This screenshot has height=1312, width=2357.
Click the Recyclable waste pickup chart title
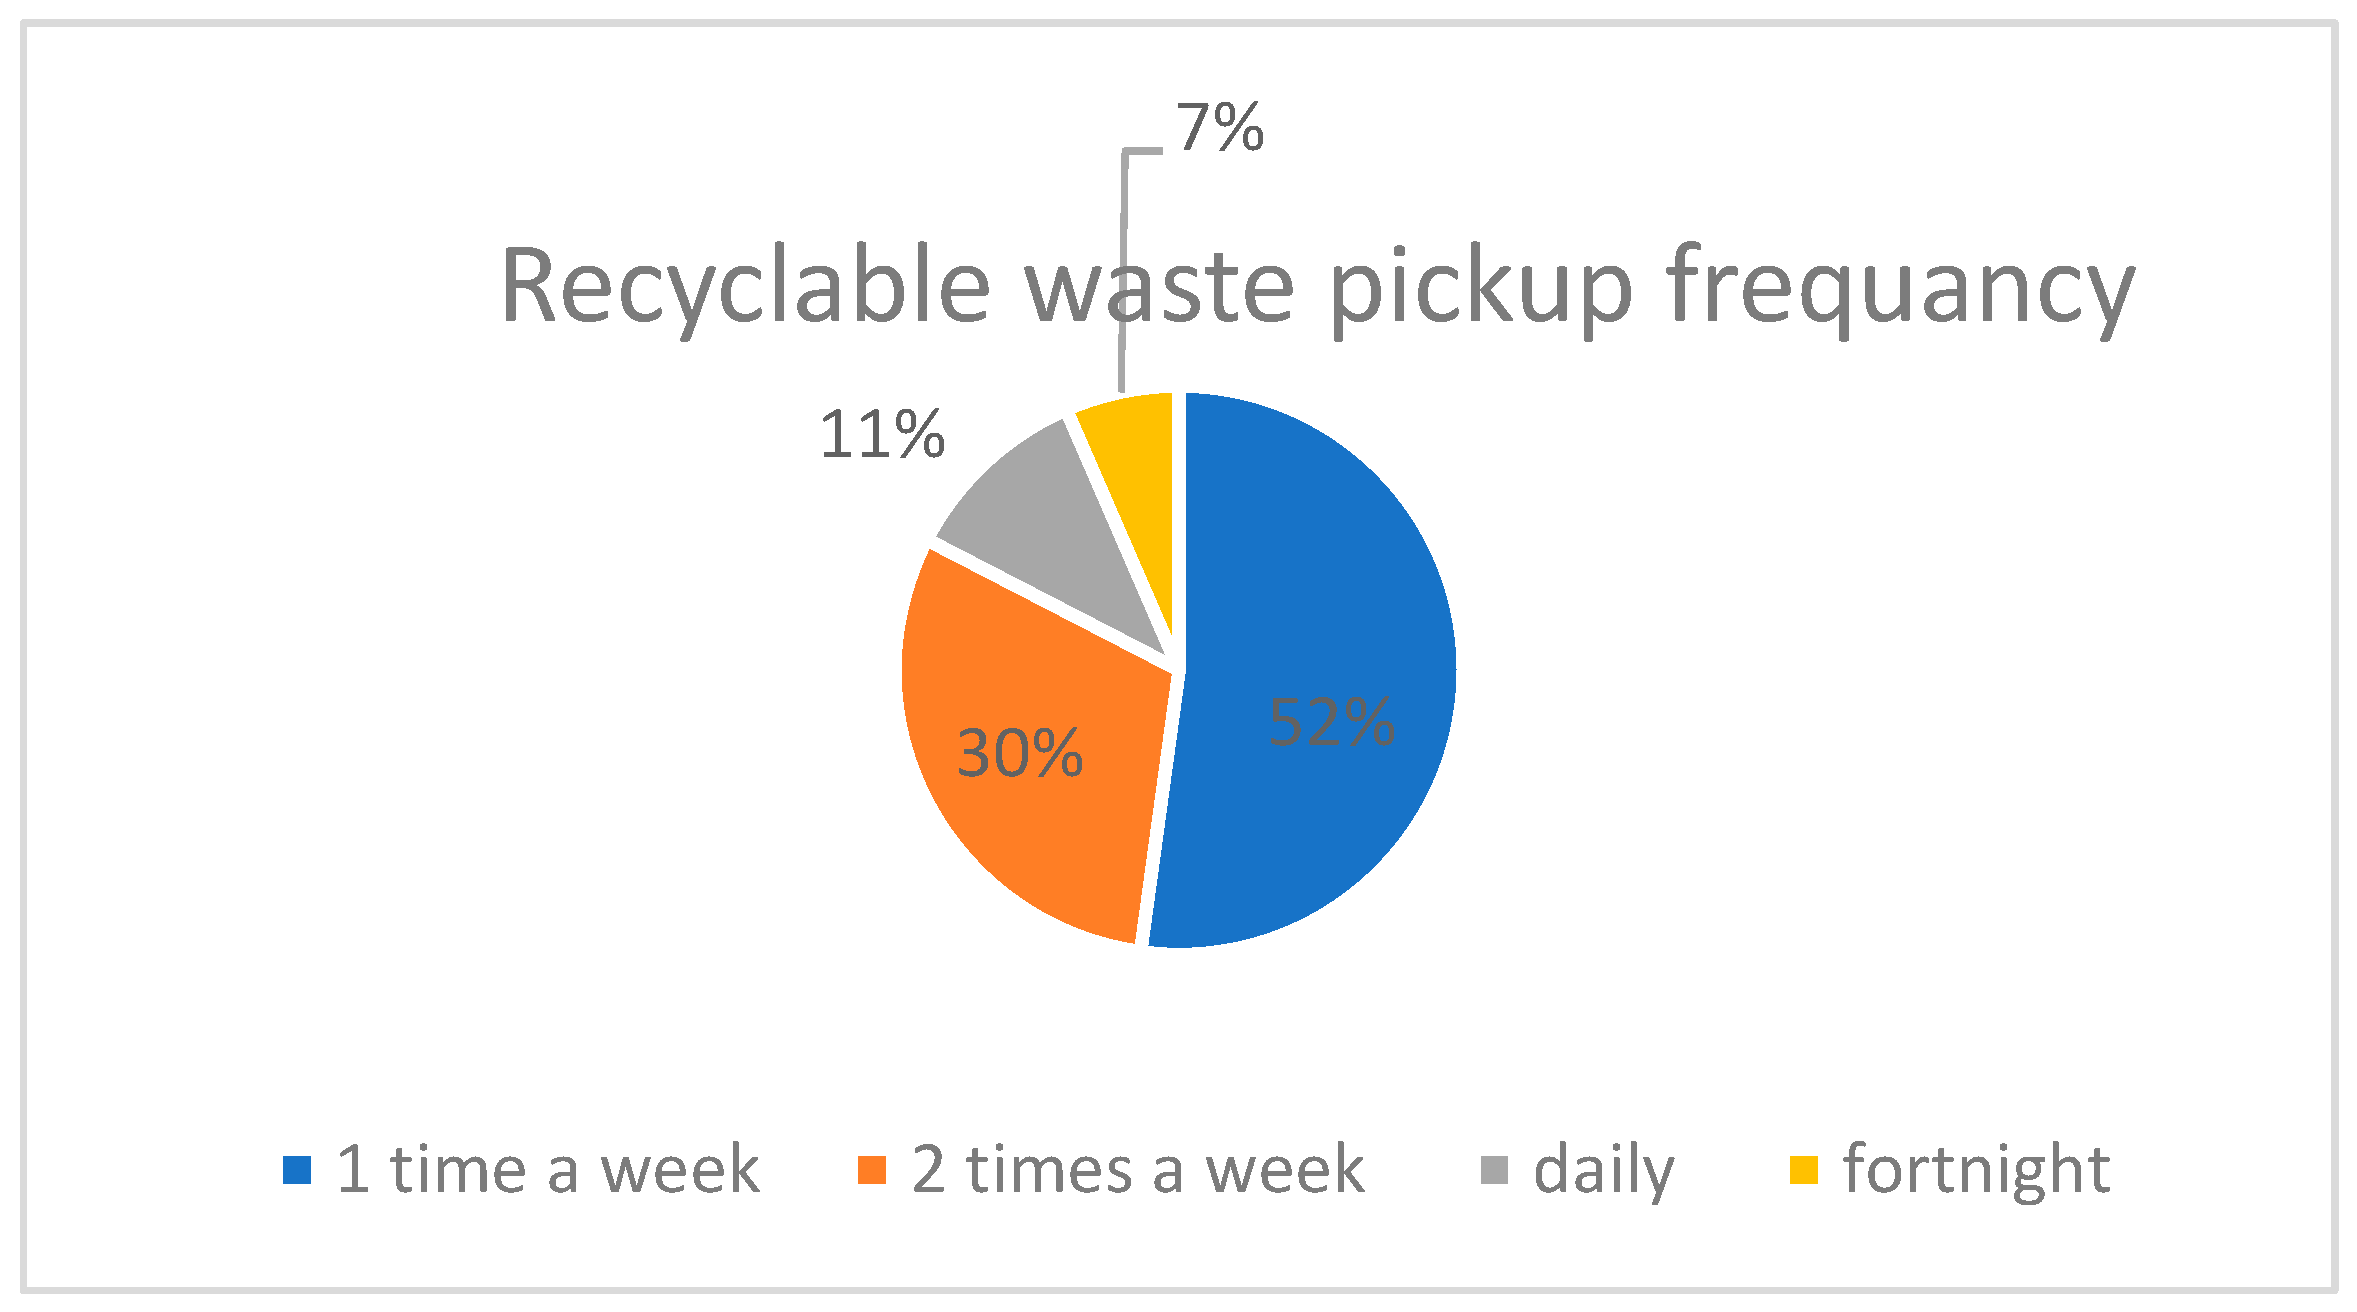[x=1316, y=287]
